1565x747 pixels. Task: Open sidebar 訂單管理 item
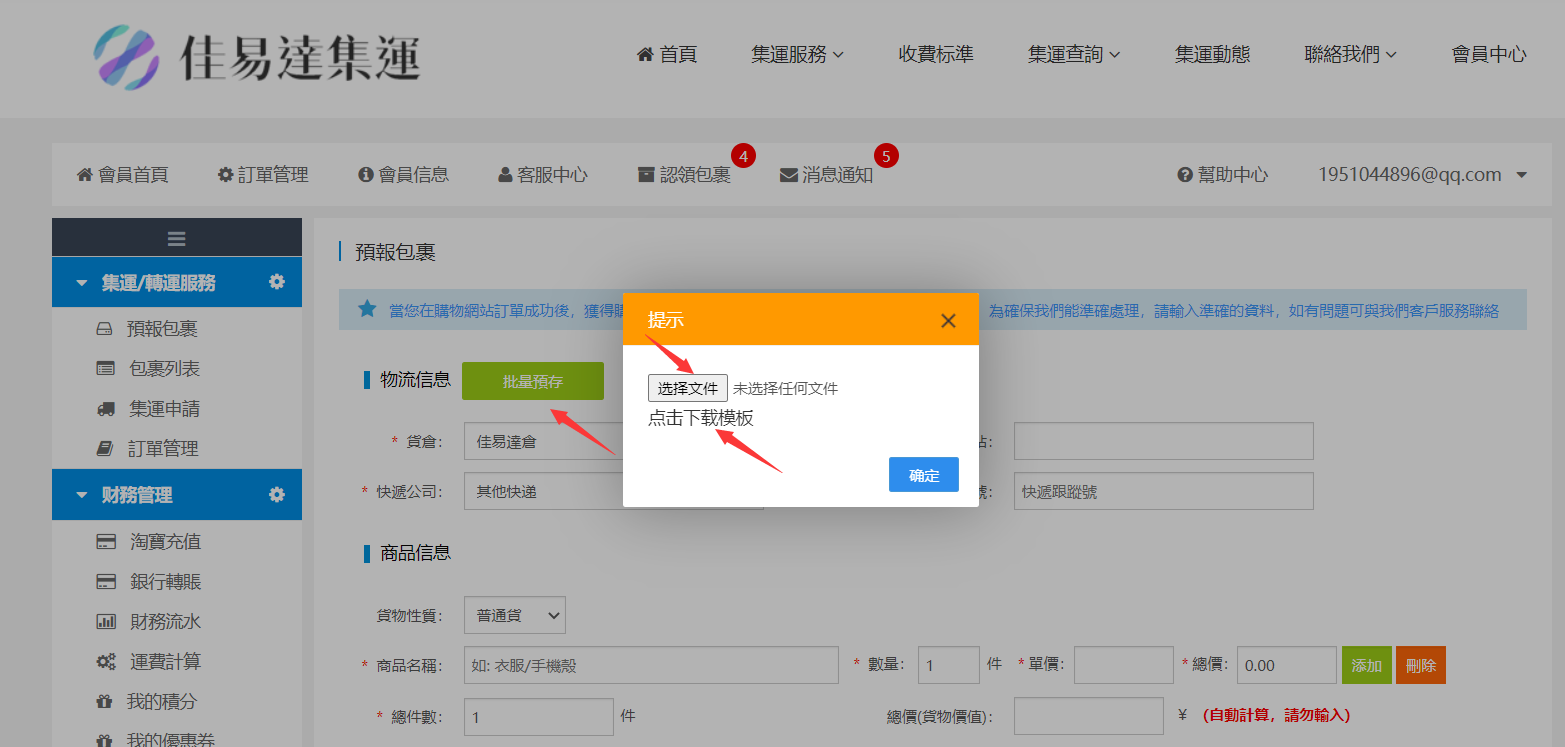tap(163, 449)
